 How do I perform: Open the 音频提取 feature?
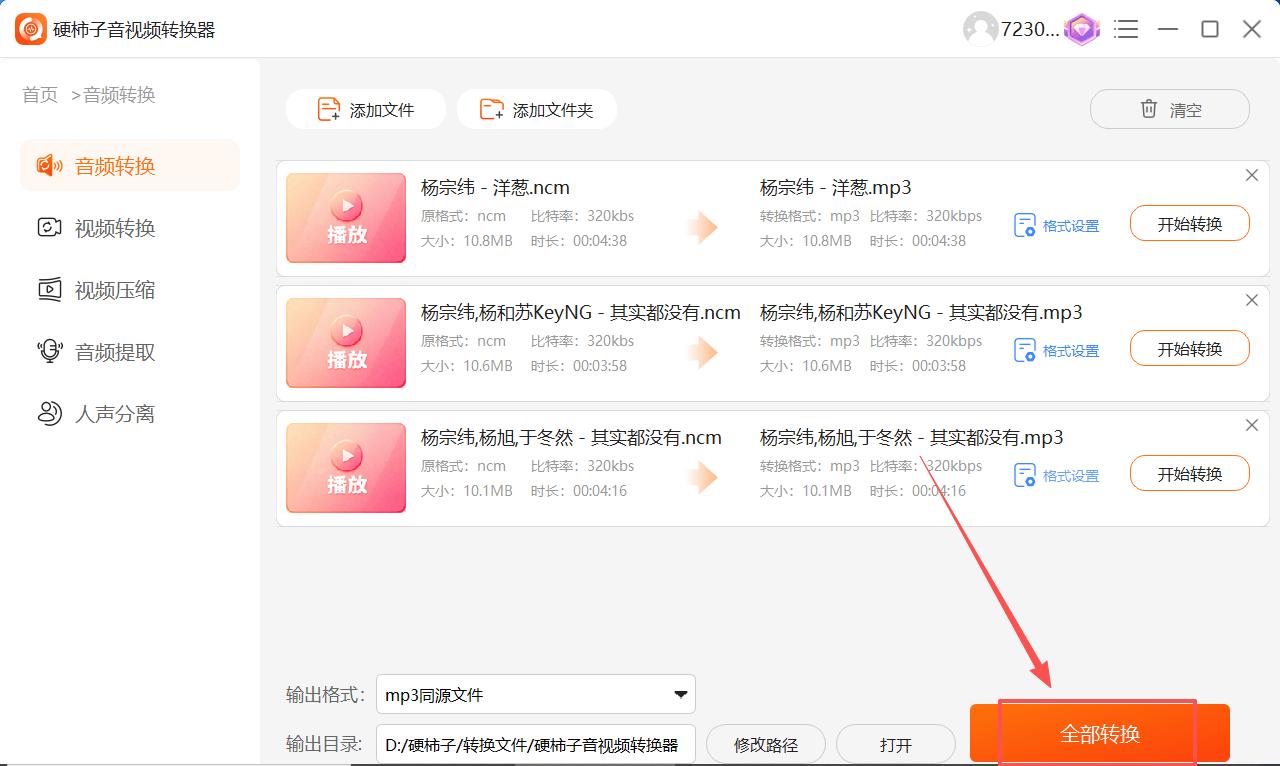pyautogui.click(x=100, y=352)
